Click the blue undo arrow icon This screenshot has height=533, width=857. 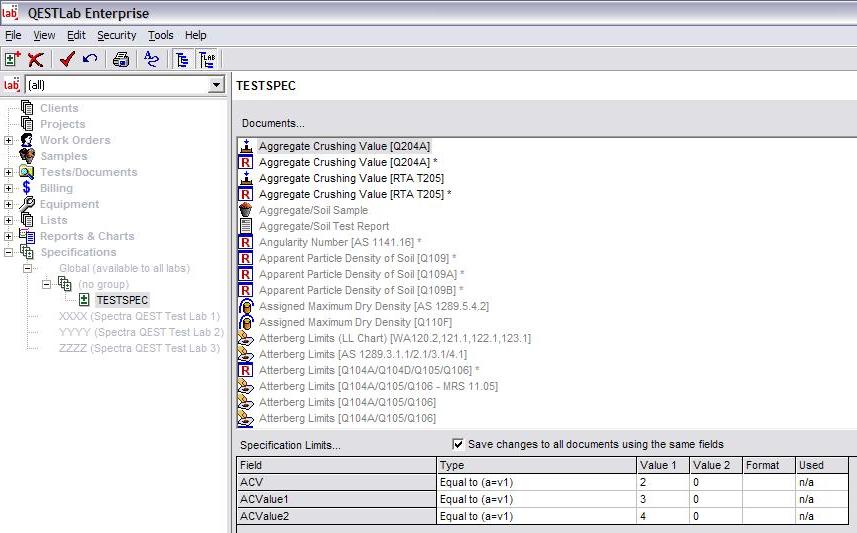pyautogui.click(x=90, y=59)
